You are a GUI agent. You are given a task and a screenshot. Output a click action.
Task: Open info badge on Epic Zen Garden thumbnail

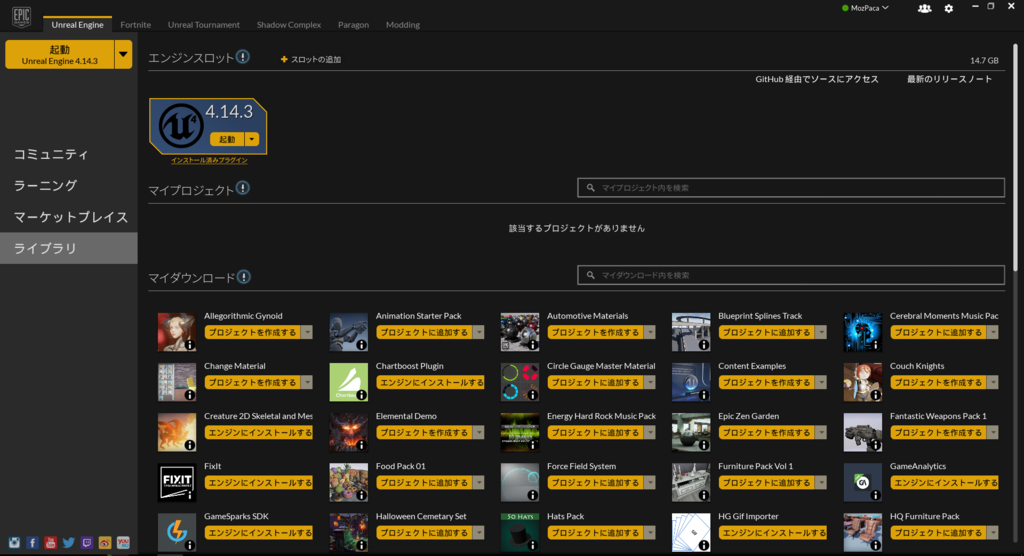click(x=703, y=446)
